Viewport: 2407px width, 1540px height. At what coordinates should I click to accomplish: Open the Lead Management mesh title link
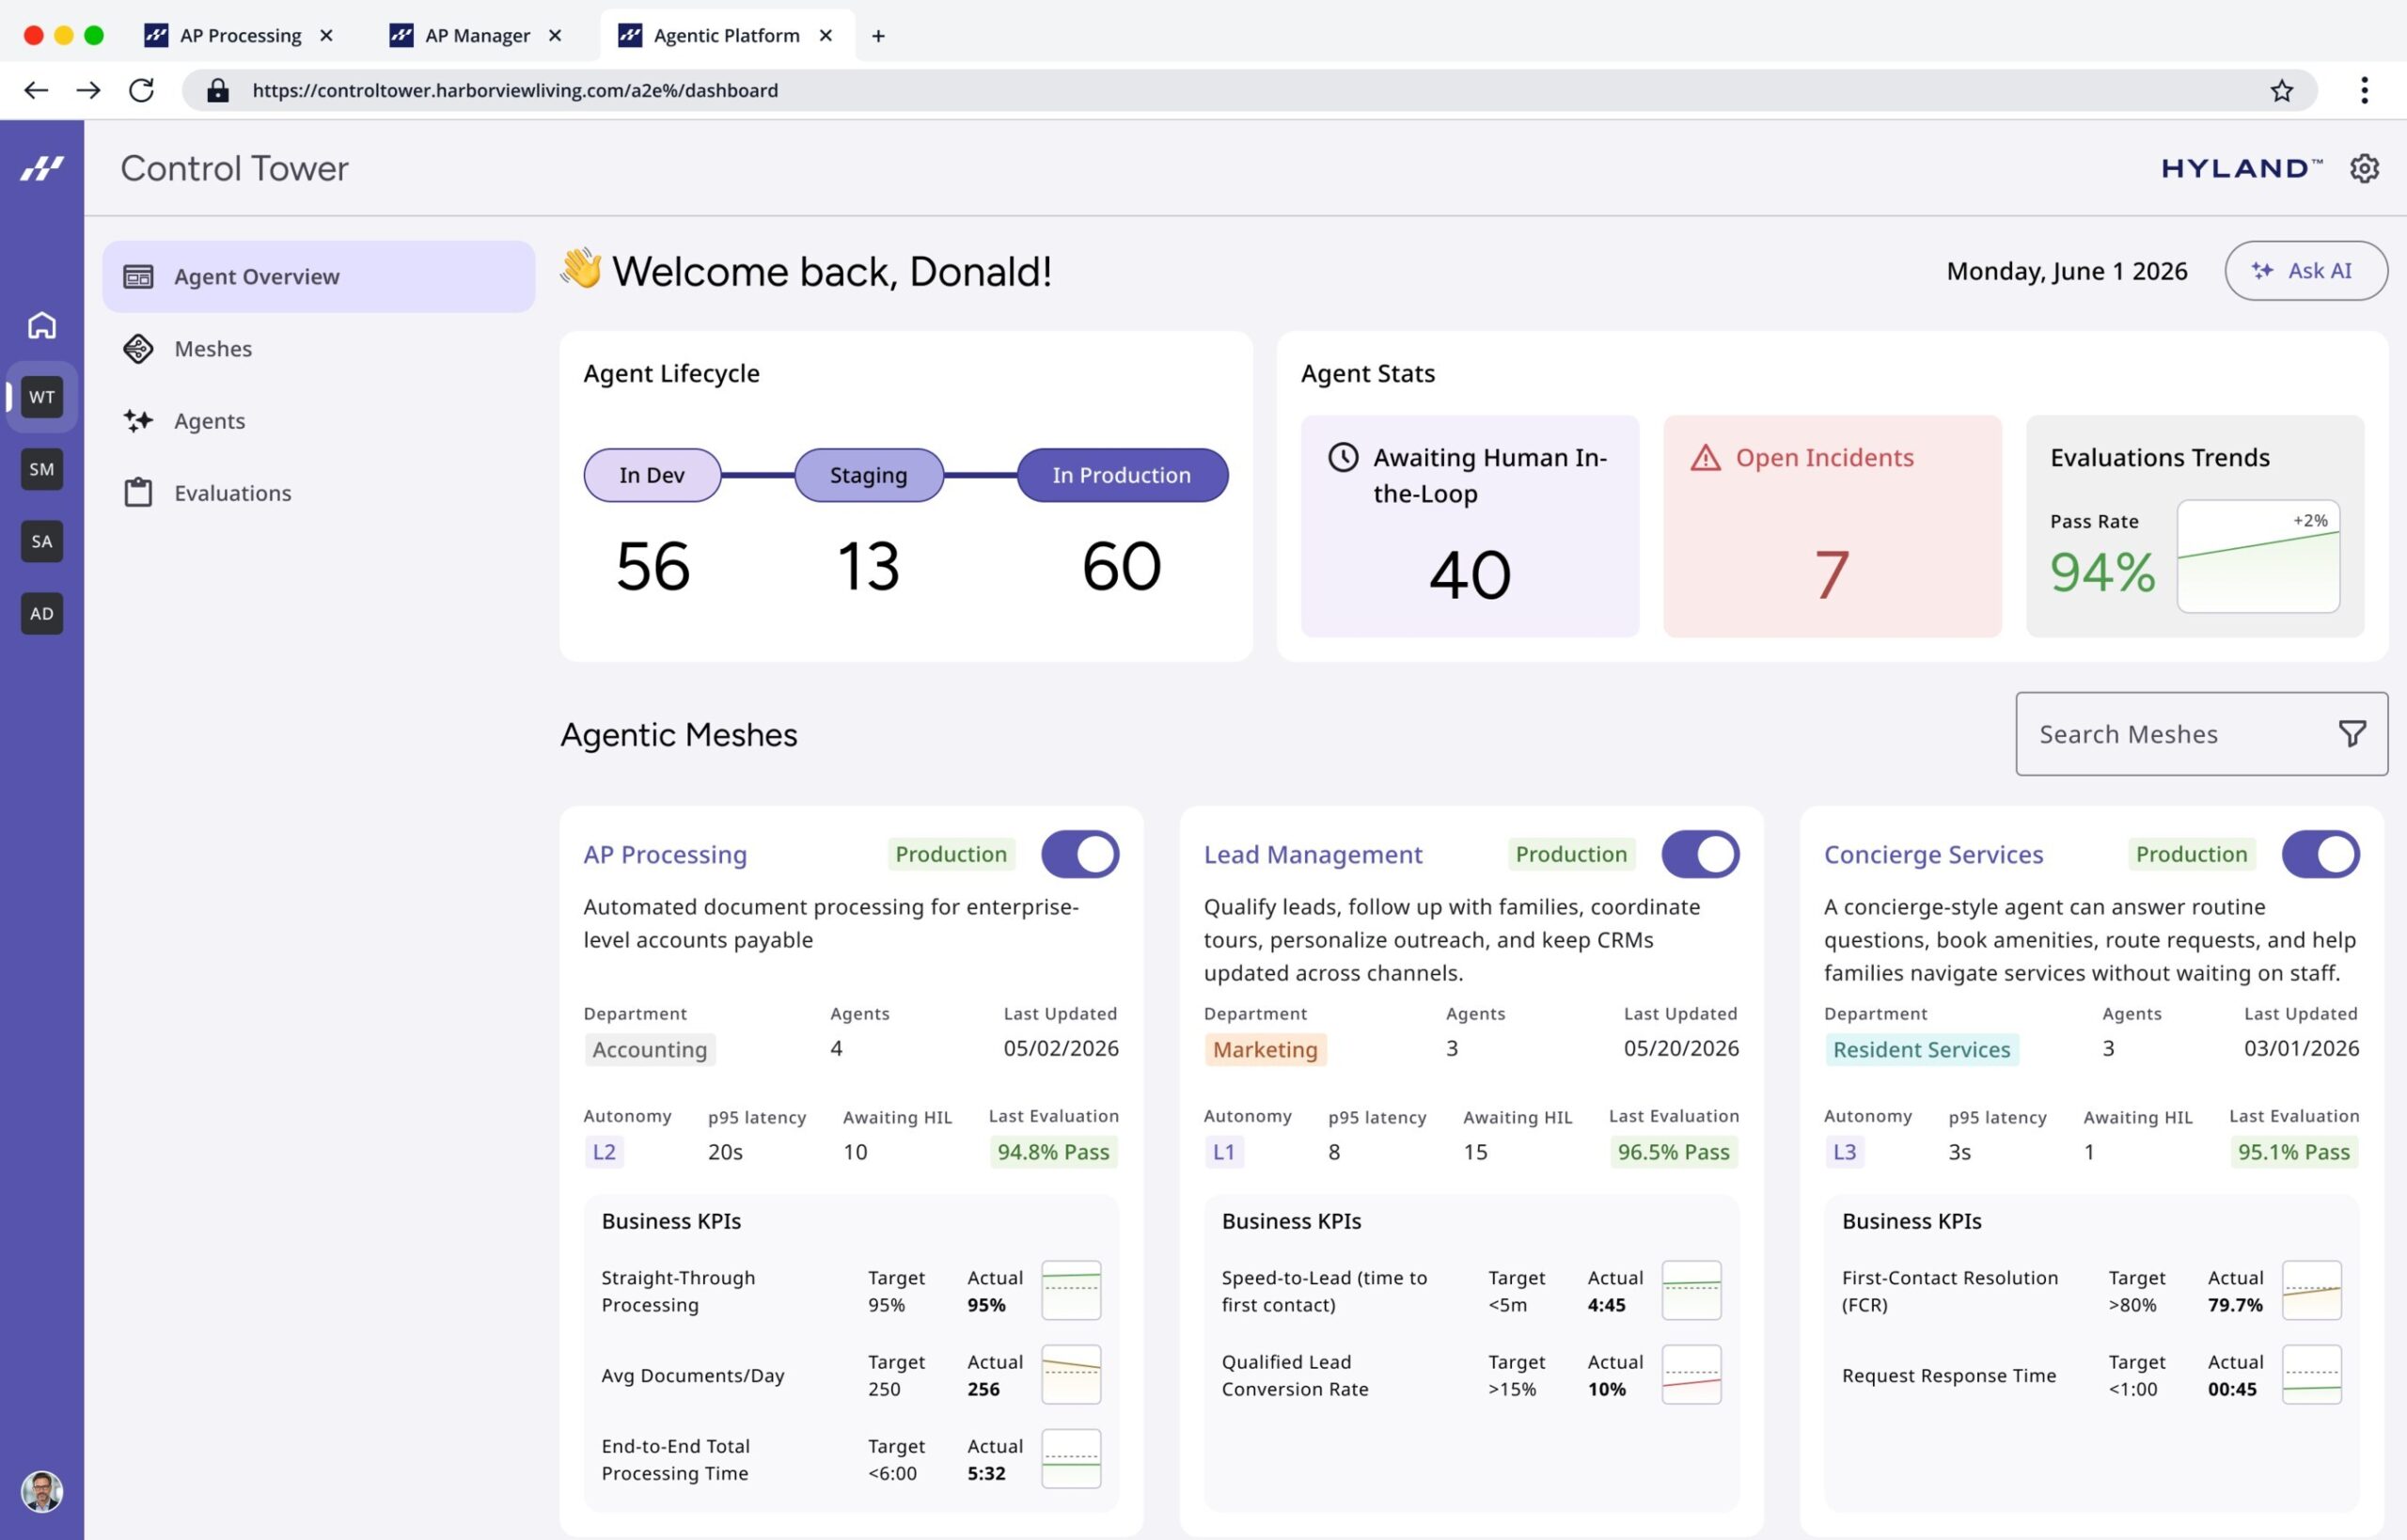[1312, 854]
